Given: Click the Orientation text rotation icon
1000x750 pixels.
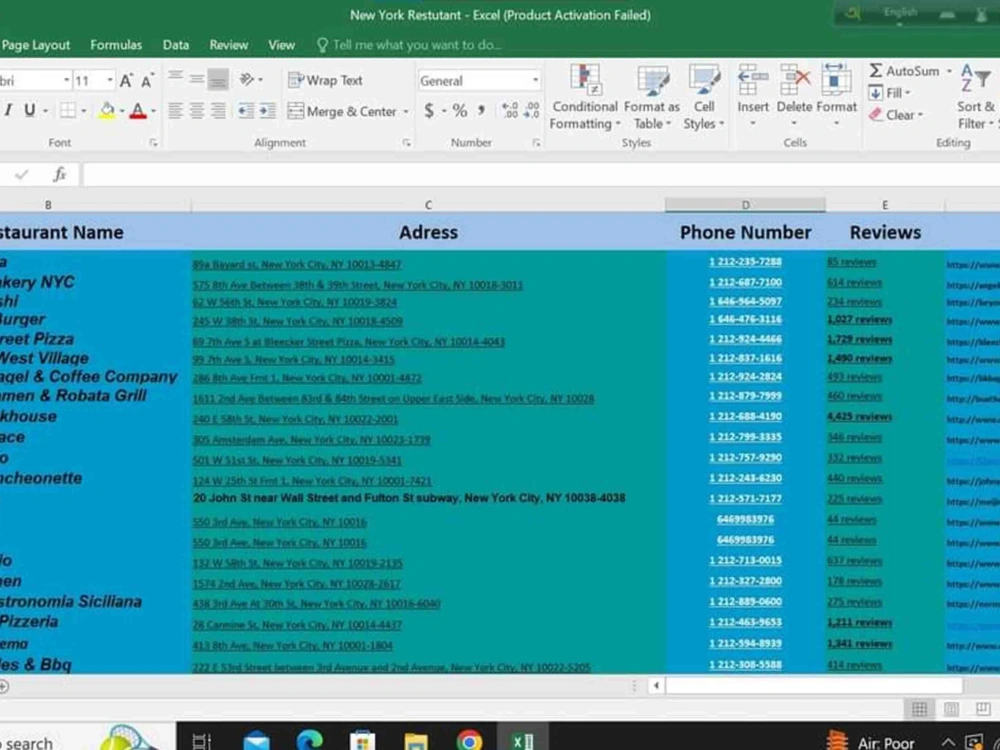Looking at the screenshot, I should tap(247, 79).
